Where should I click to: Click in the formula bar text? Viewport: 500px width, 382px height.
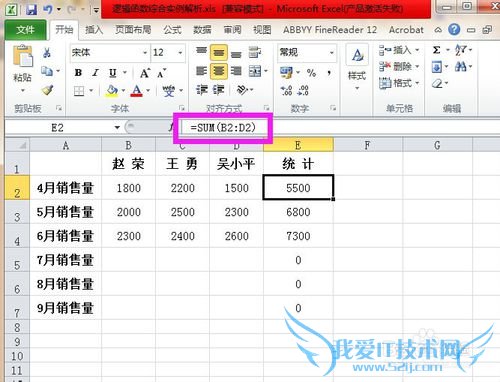pos(223,128)
